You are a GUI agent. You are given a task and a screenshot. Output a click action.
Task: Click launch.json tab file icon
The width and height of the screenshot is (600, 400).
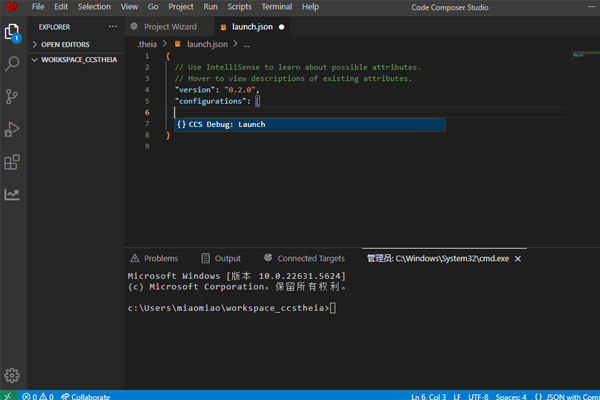[223, 27]
